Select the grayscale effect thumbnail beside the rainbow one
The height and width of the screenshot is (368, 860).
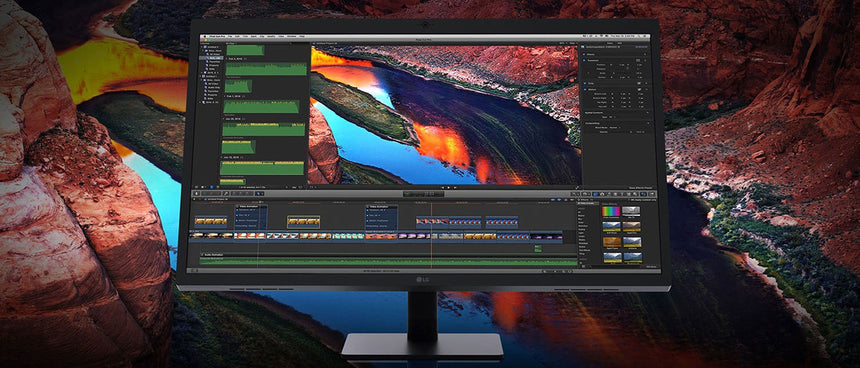(x=631, y=211)
